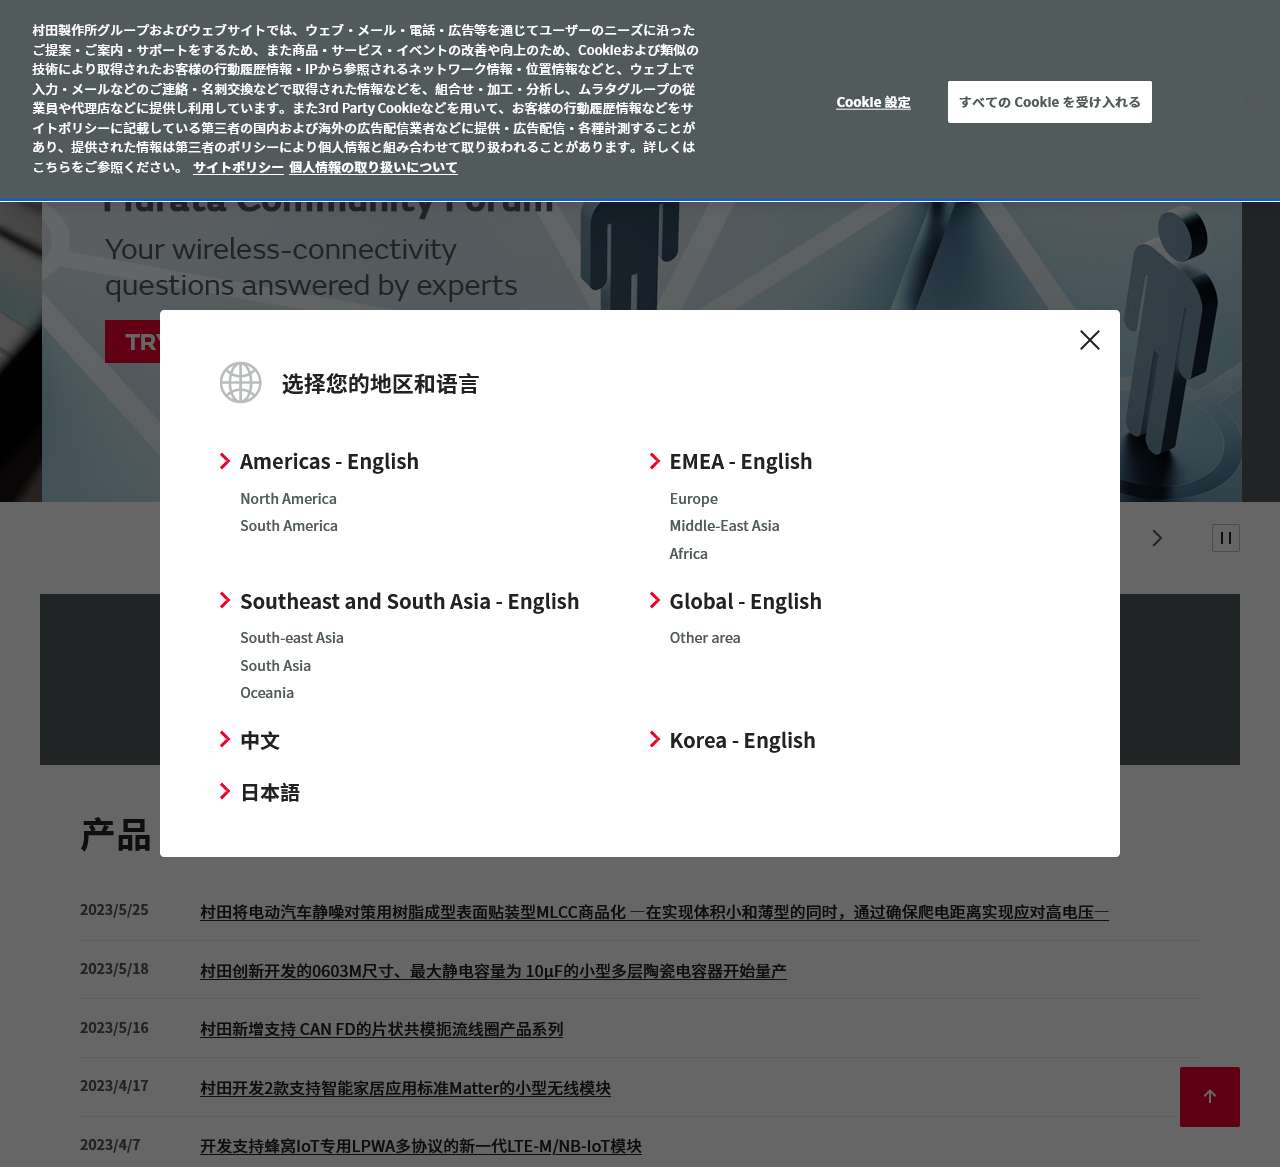Viewport: 1280px width, 1167px height.
Task: Open Cookie 設定 preferences
Action: [873, 102]
